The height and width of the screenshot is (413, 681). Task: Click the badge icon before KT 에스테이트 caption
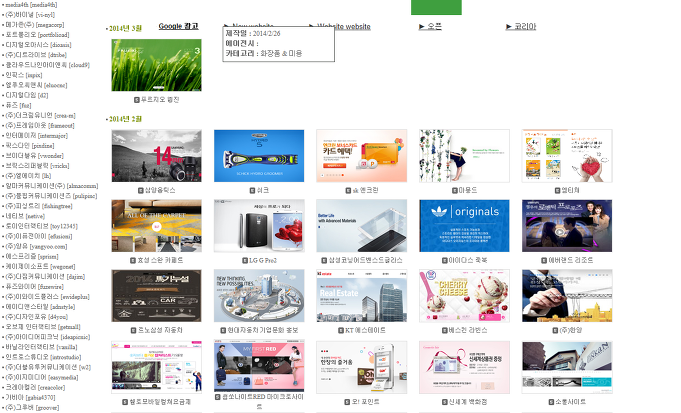point(341,330)
